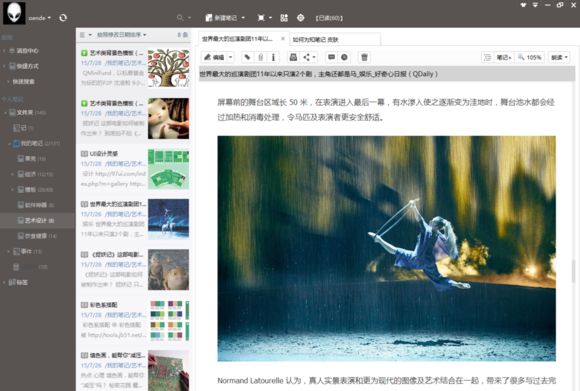Click the round history icon after comments
580x391 pixels.
(344, 57)
